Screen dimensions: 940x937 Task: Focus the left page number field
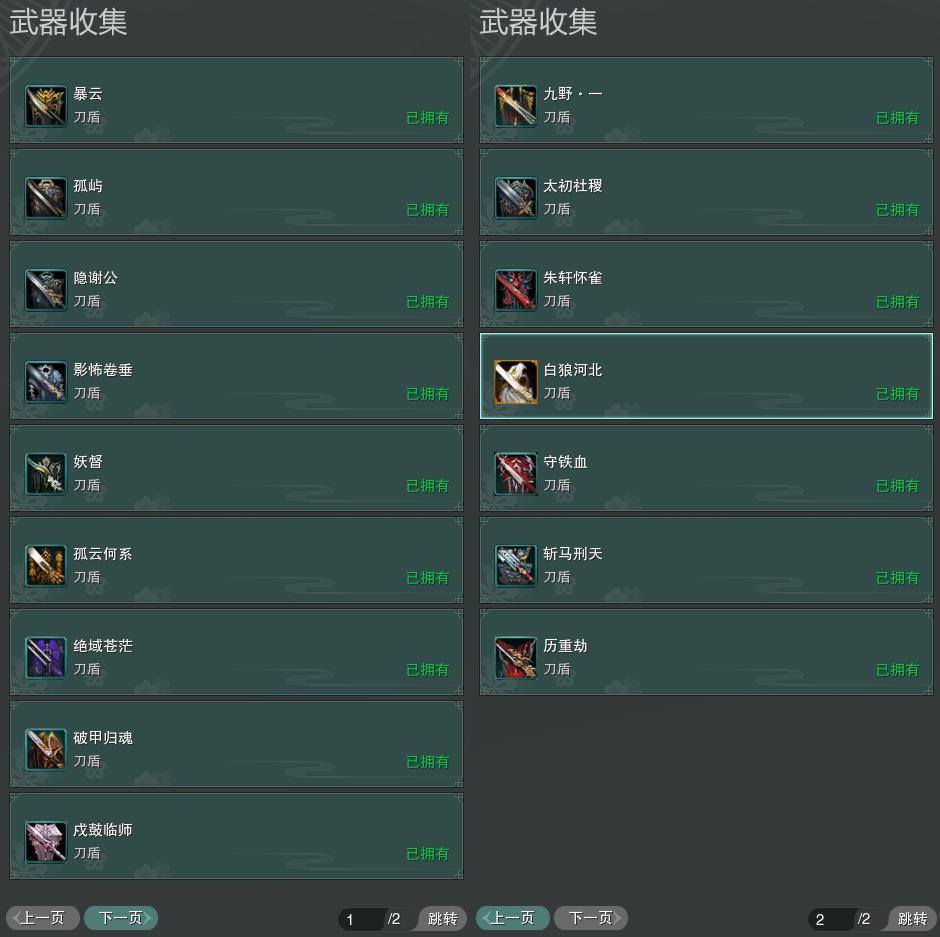click(x=361, y=919)
